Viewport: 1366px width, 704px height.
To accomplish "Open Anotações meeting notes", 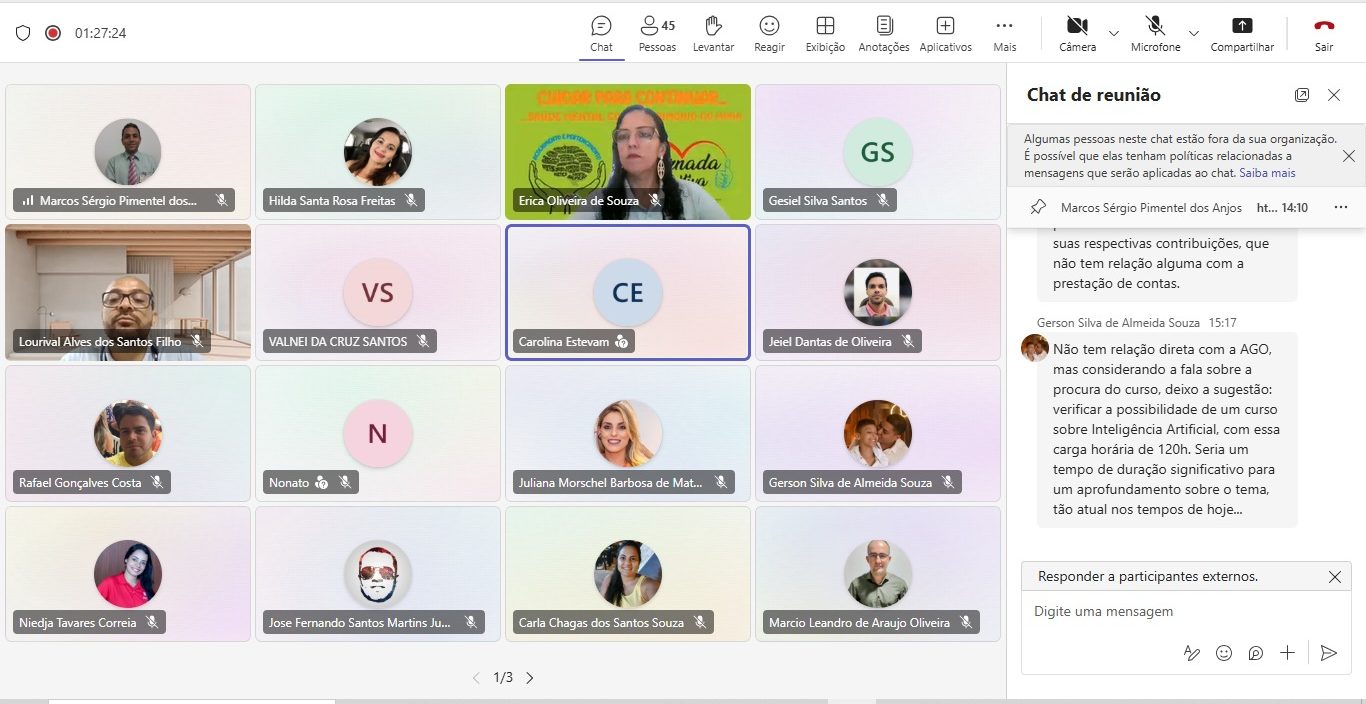I will coord(884,33).
